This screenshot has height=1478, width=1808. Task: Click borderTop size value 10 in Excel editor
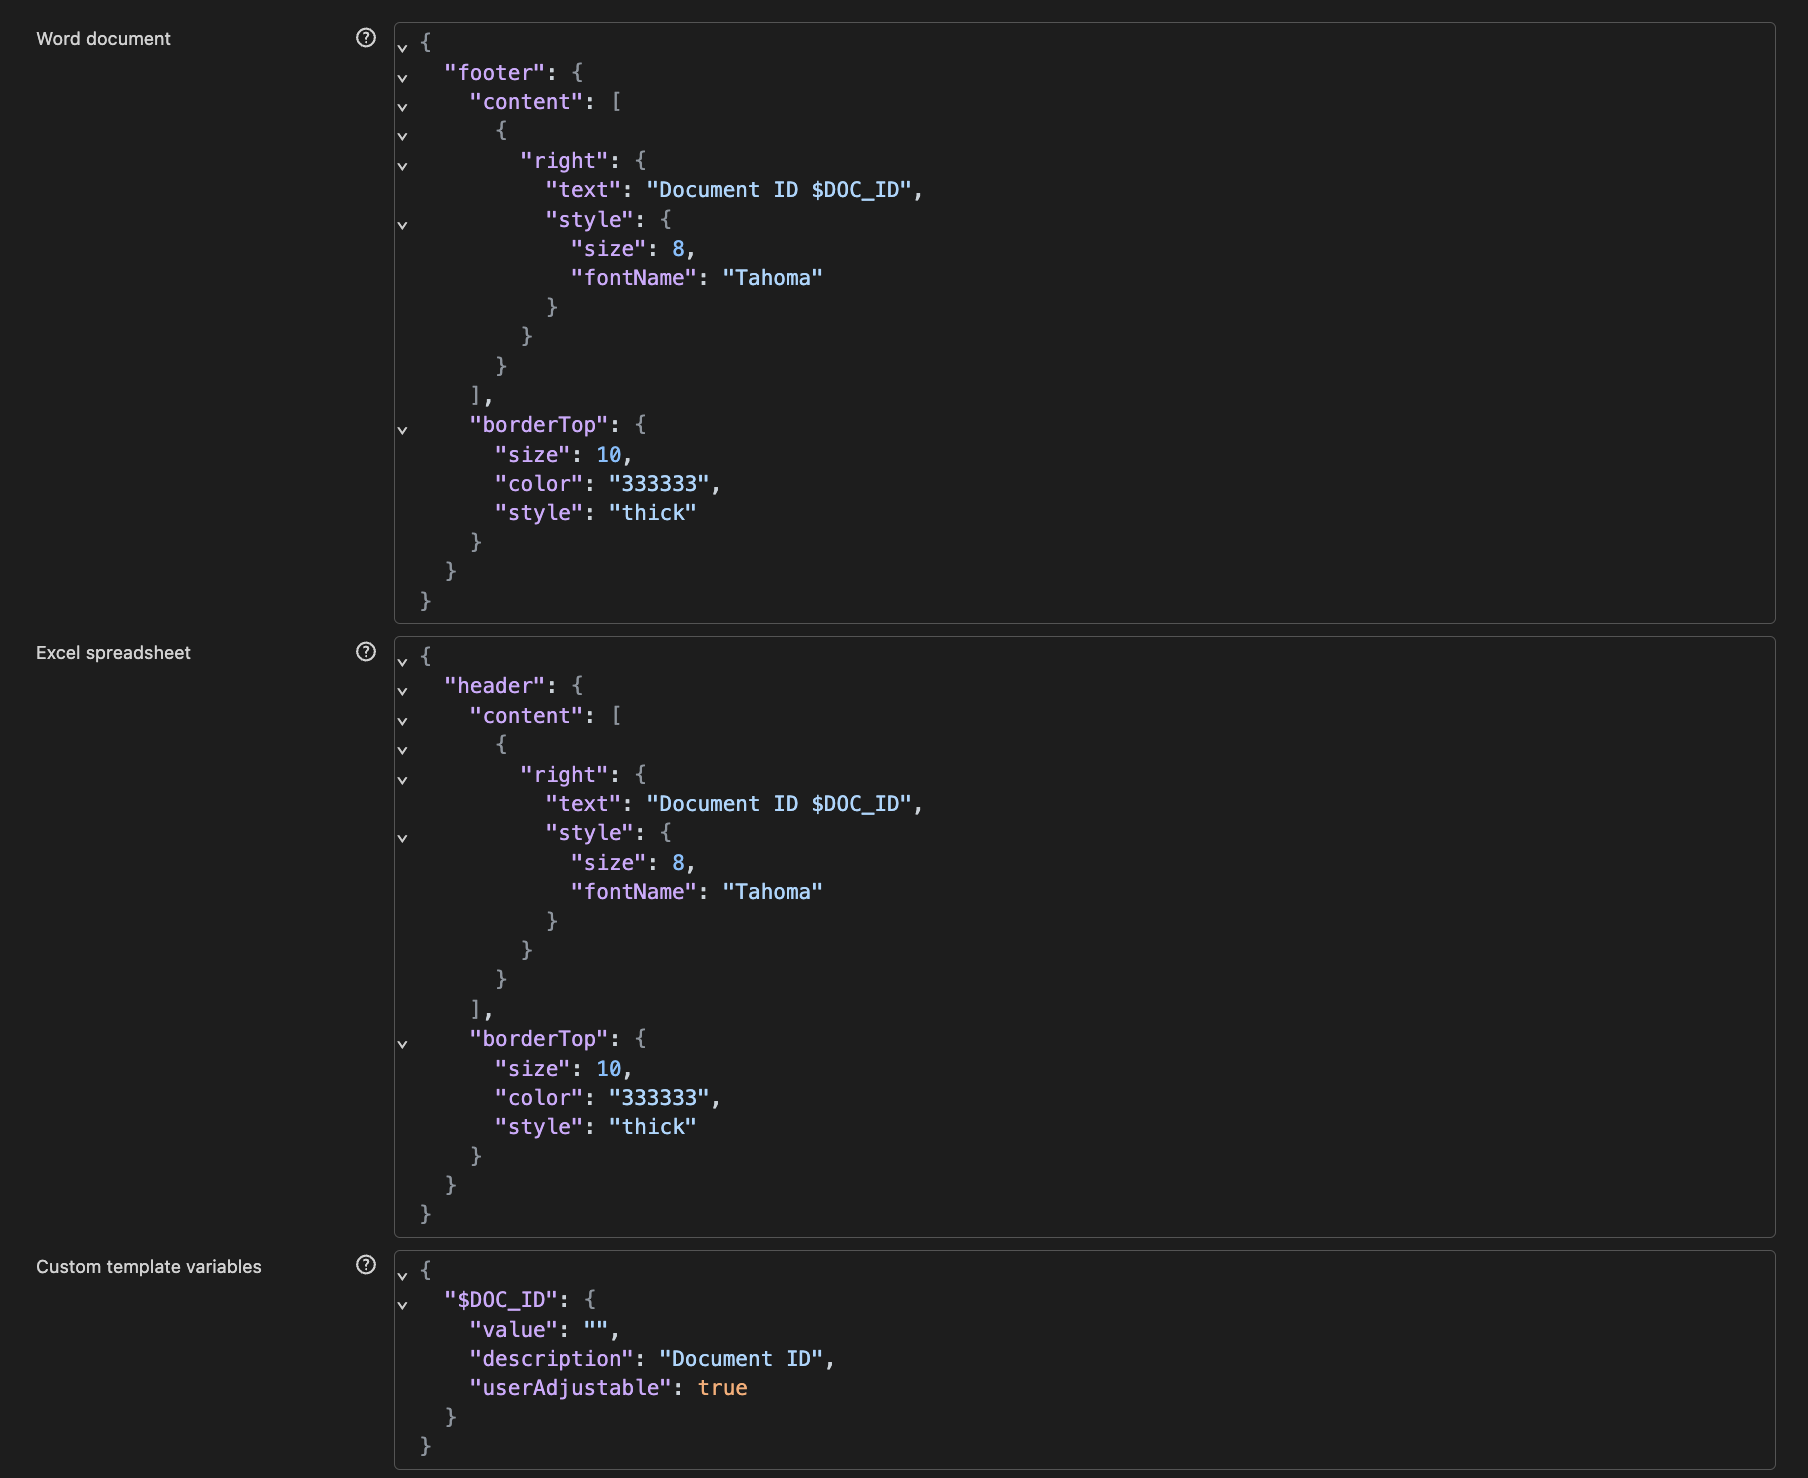609,1069
